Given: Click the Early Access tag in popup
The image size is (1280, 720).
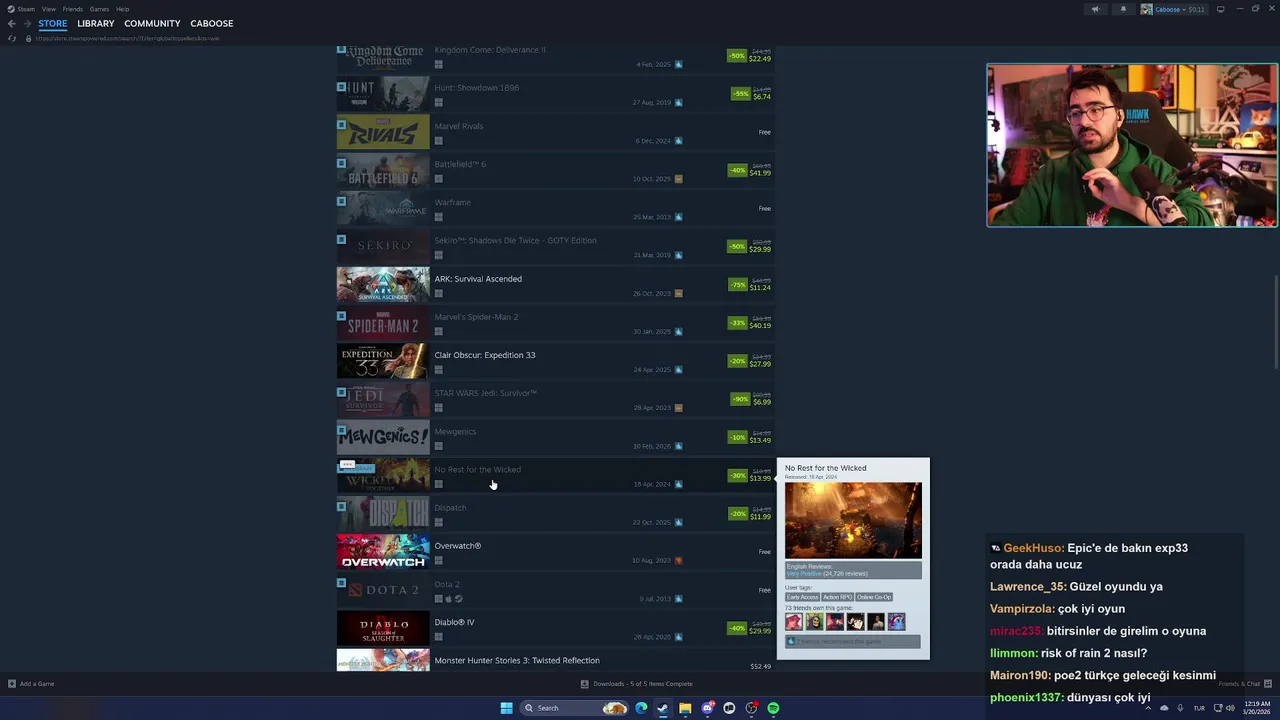Looking at the screenshot, I should [802, 597].
